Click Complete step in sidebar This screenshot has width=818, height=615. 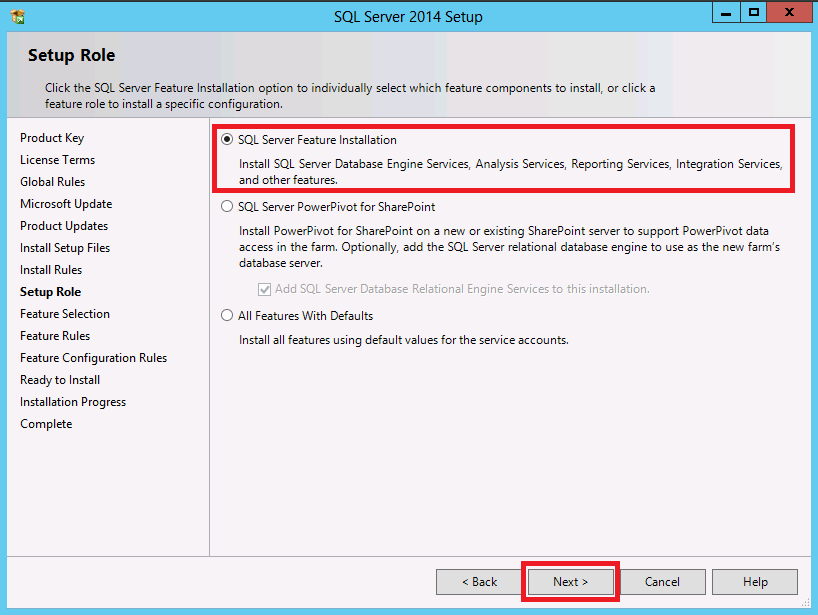click(46, 424)
